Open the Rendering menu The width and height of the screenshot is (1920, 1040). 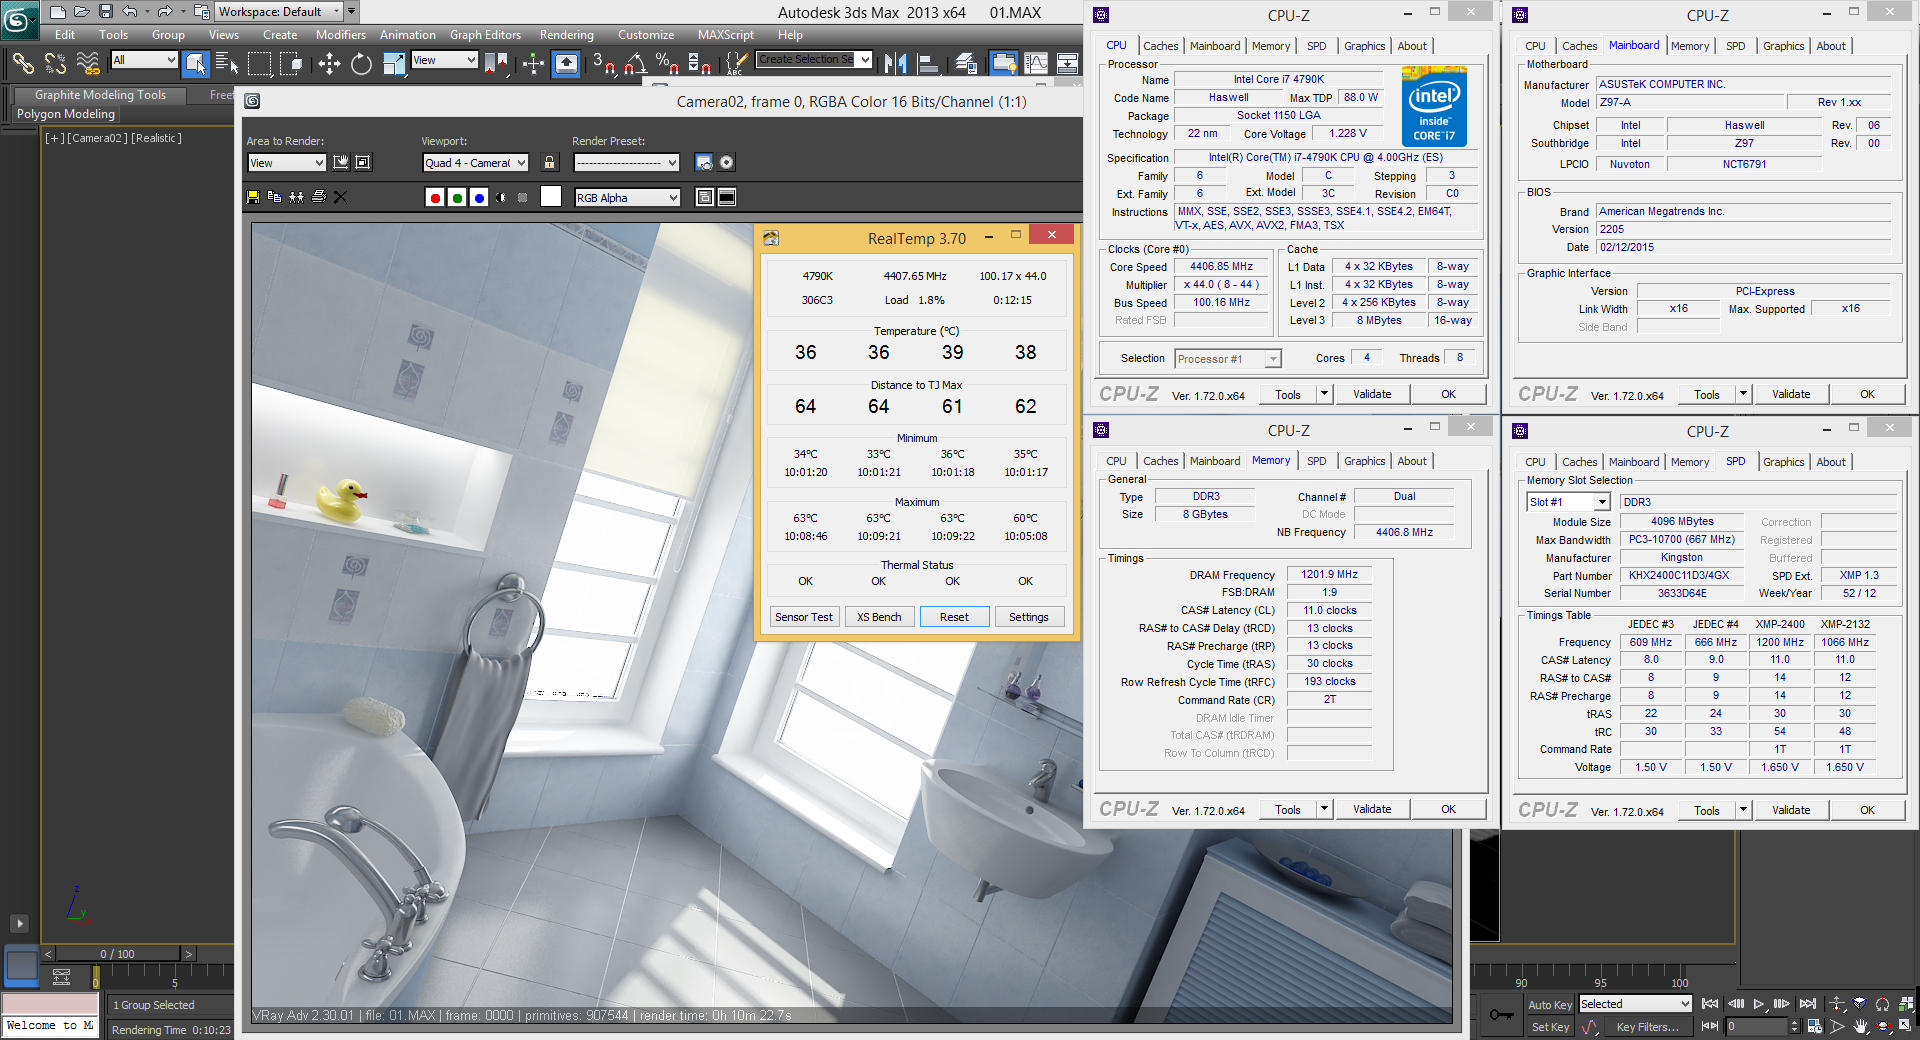click(566, 35)
